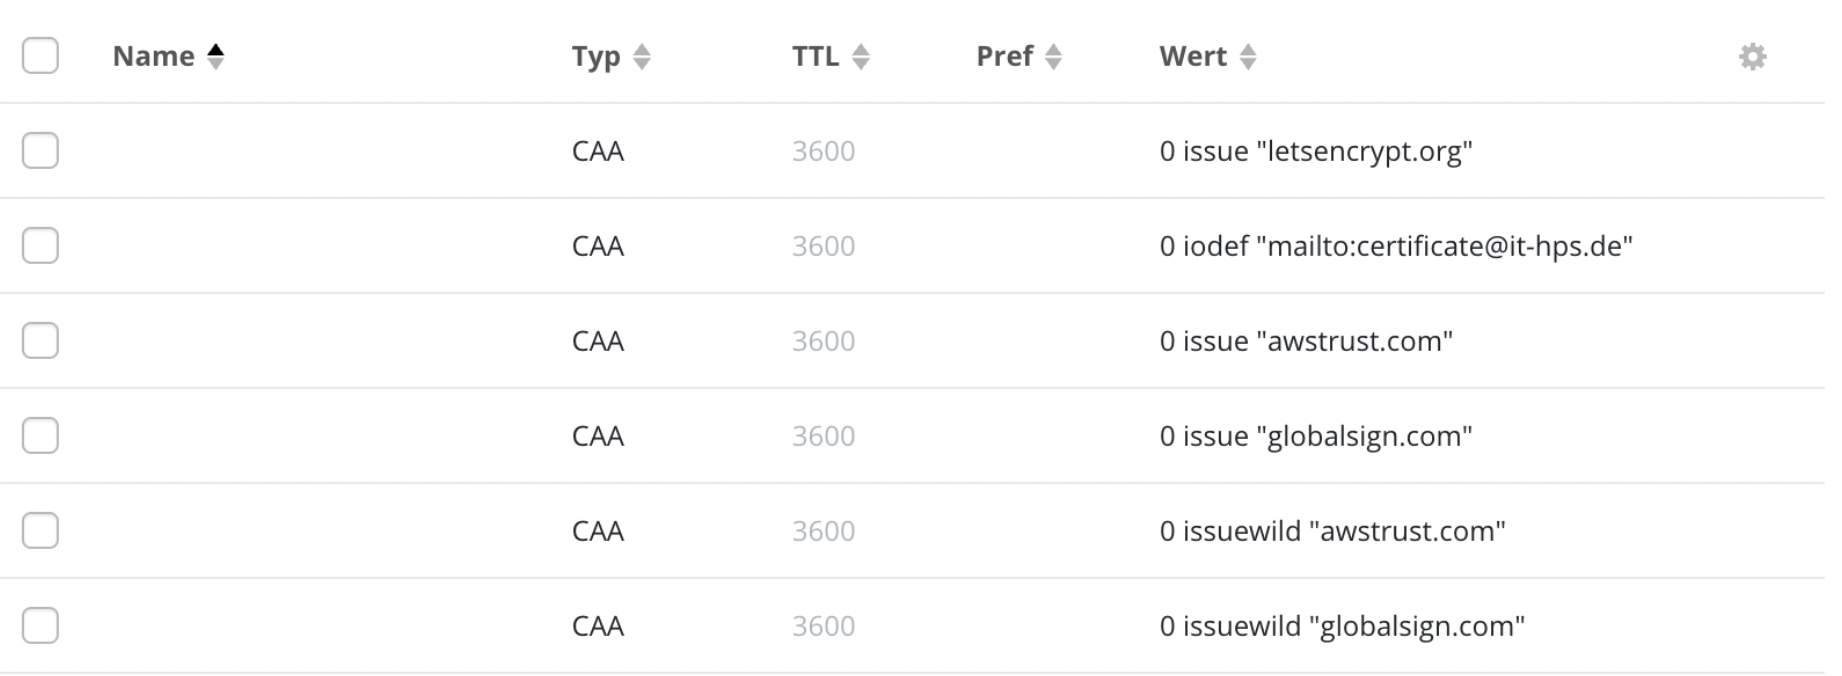Click the upward sort triangle on Wert
Viewport: 1842px width, 676px height.
tap(1250, 49)
